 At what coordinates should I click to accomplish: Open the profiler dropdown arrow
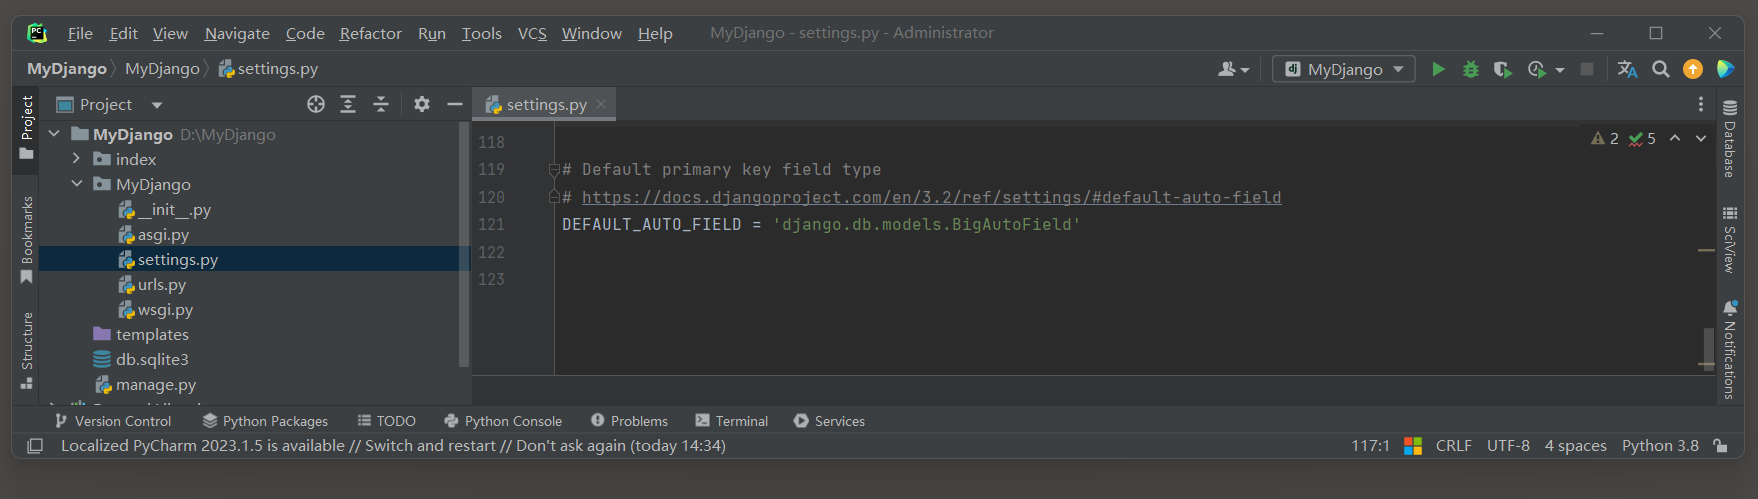point(1560,70)
